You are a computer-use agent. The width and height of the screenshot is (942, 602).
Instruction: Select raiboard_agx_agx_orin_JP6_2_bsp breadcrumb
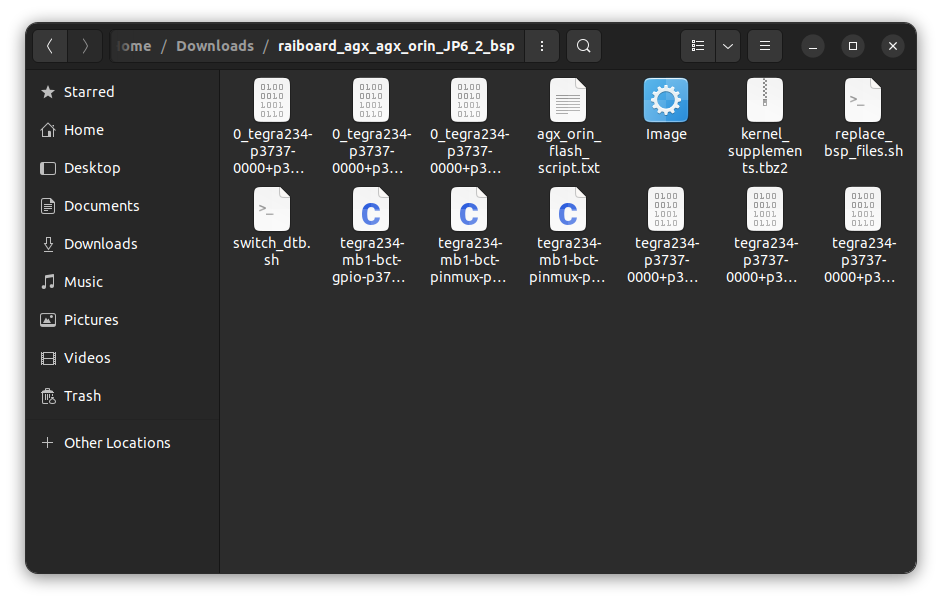click(396, 46)
